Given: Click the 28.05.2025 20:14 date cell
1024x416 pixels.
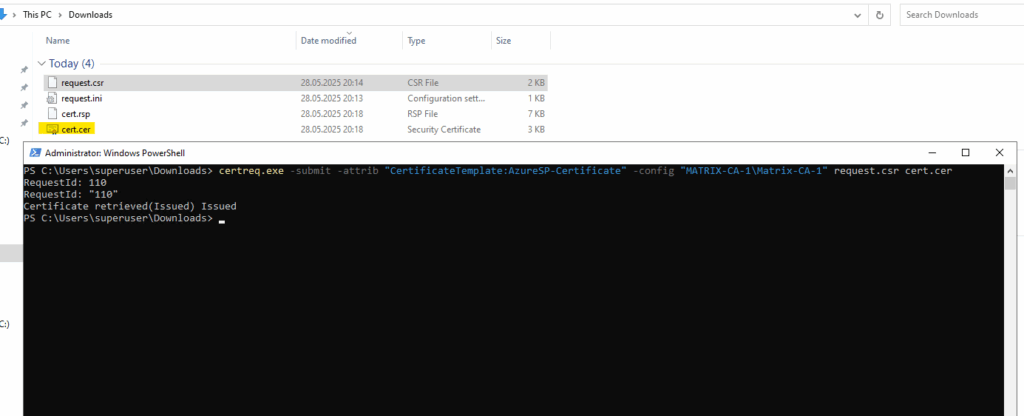Looking at the screenshot, I should click(x=332, y=83).
